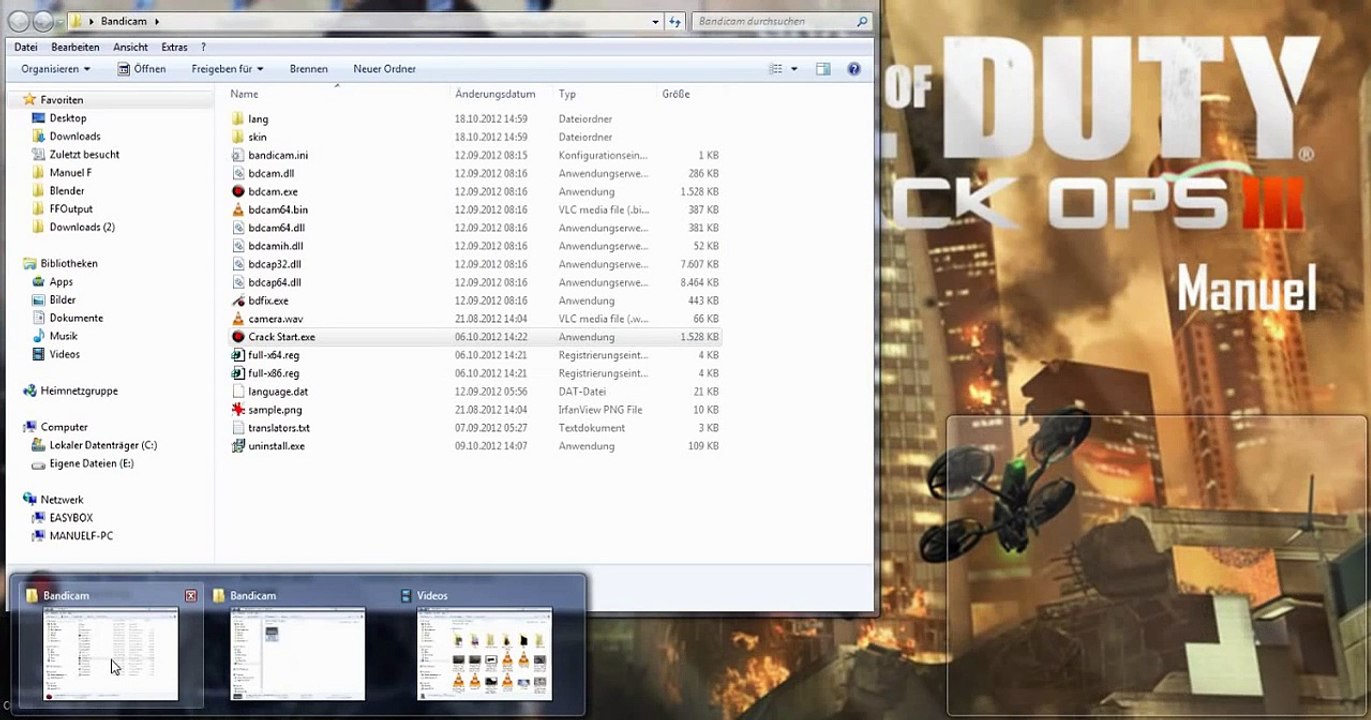Image resolution: width=1371 pixels, height=720 pixels.
Task: Open the Blender favorite folder
Action: tap(66, 190)
